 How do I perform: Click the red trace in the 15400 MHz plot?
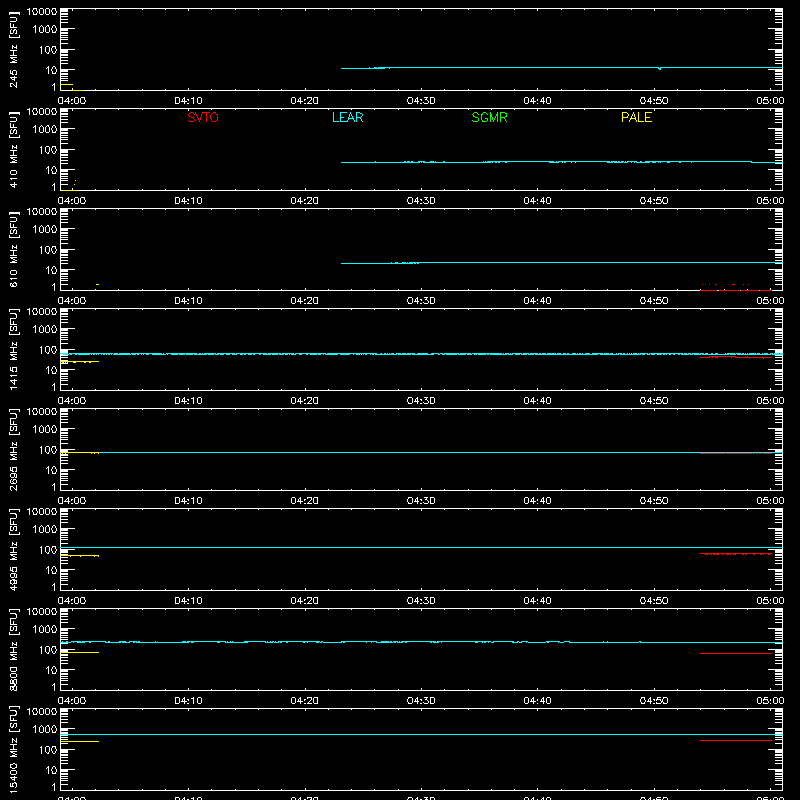pyautogui.click(x=736, y=740)
